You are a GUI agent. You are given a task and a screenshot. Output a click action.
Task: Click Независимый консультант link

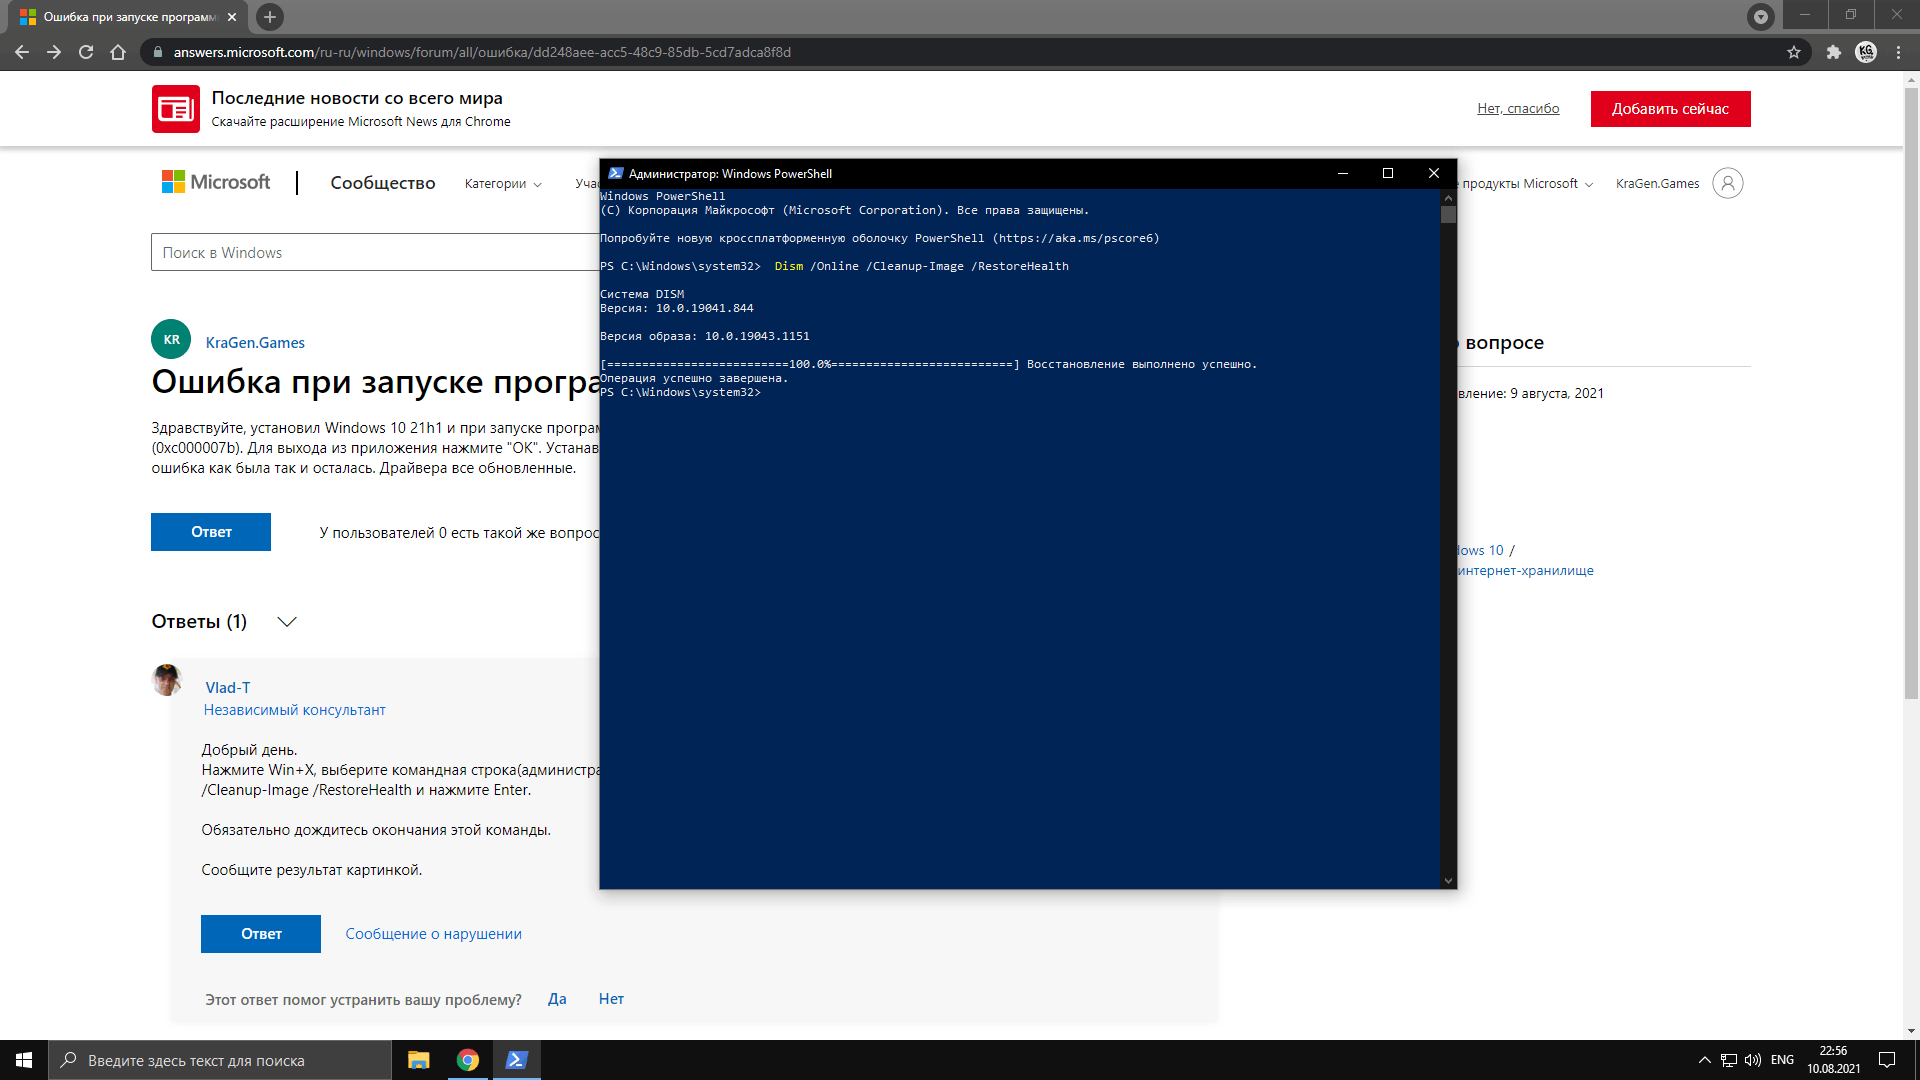pos(295,710)
